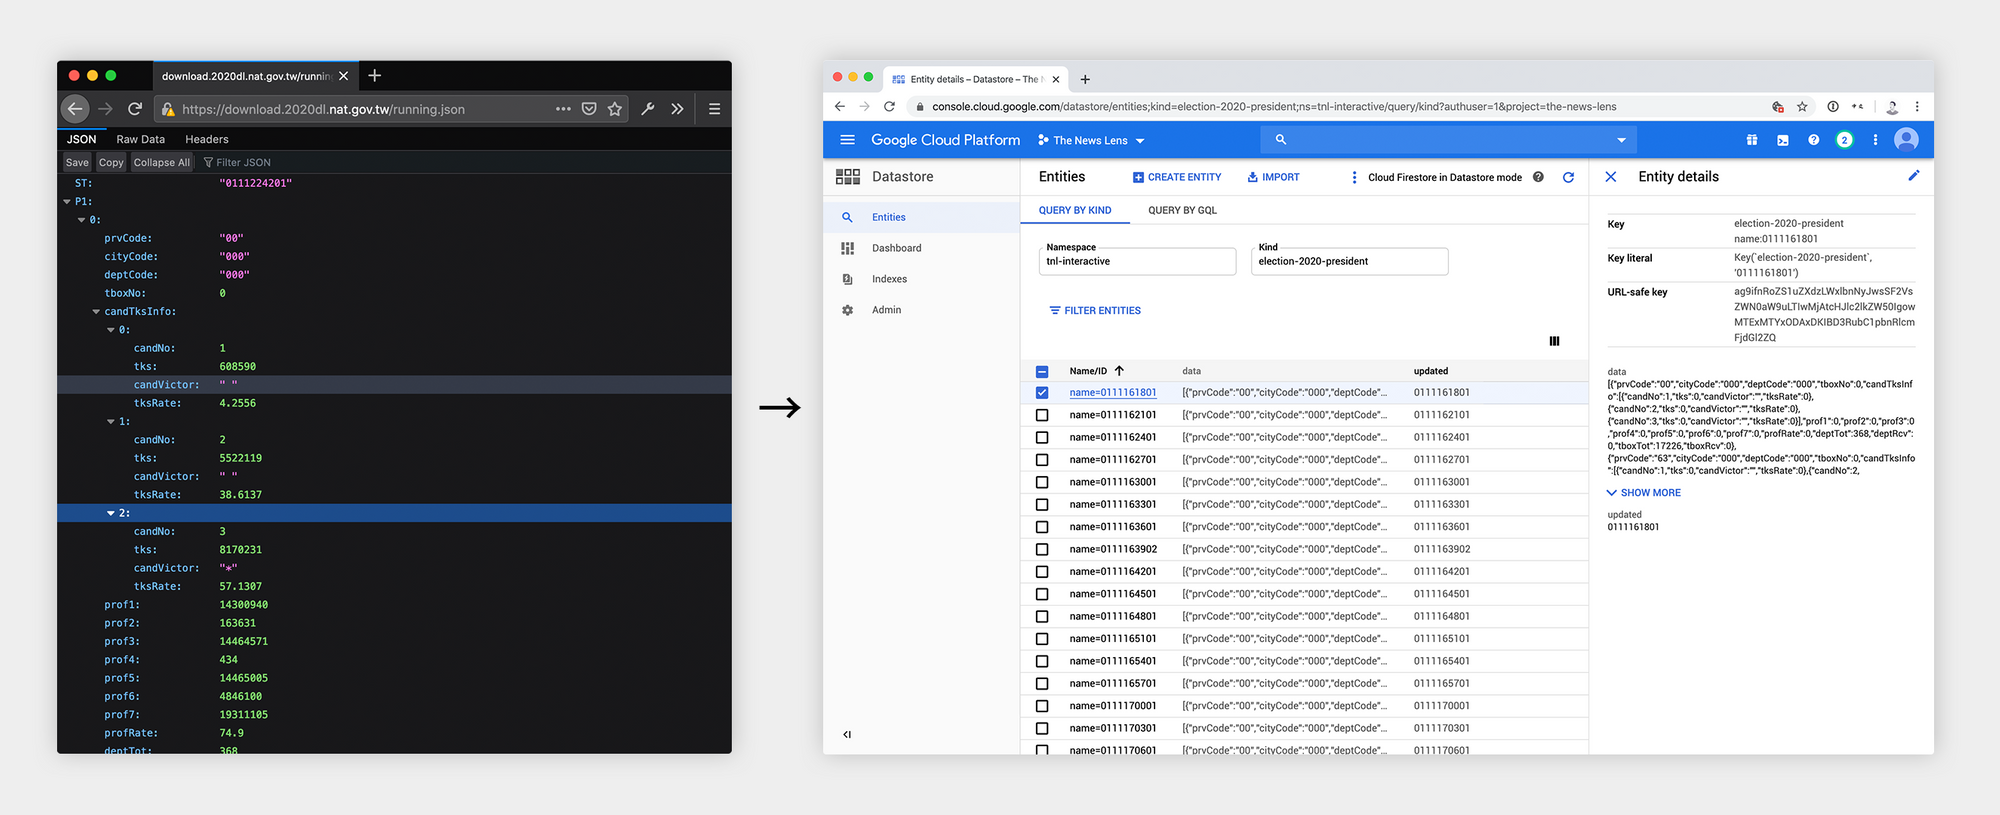
Task: Focus the Filter JSON field
Action: click(244, 162)
